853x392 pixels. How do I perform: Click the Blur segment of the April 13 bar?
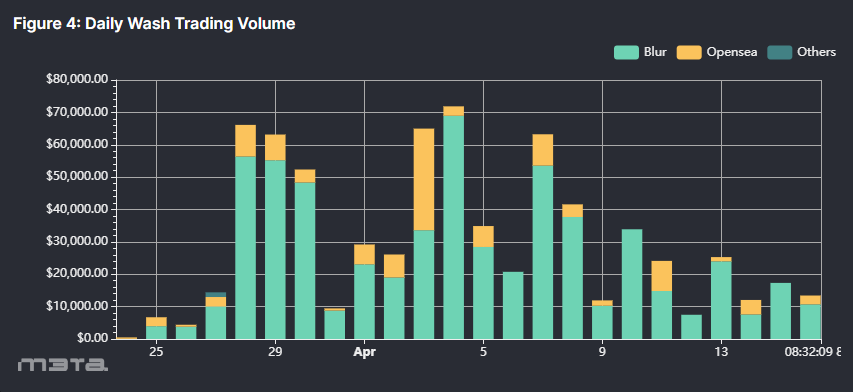(x=721, y=301)
